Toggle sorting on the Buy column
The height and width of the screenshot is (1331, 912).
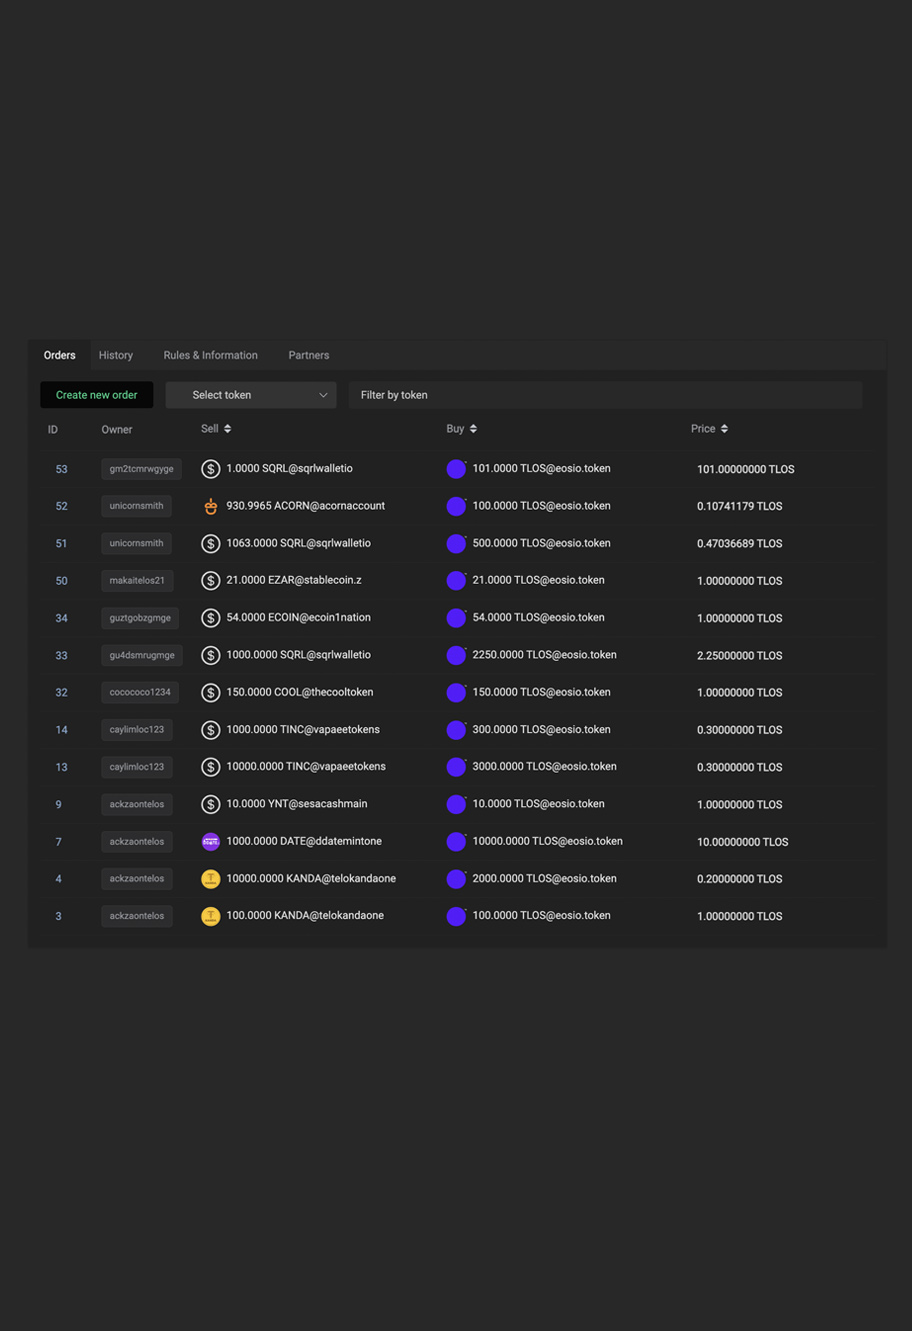(x=461, y=428)
